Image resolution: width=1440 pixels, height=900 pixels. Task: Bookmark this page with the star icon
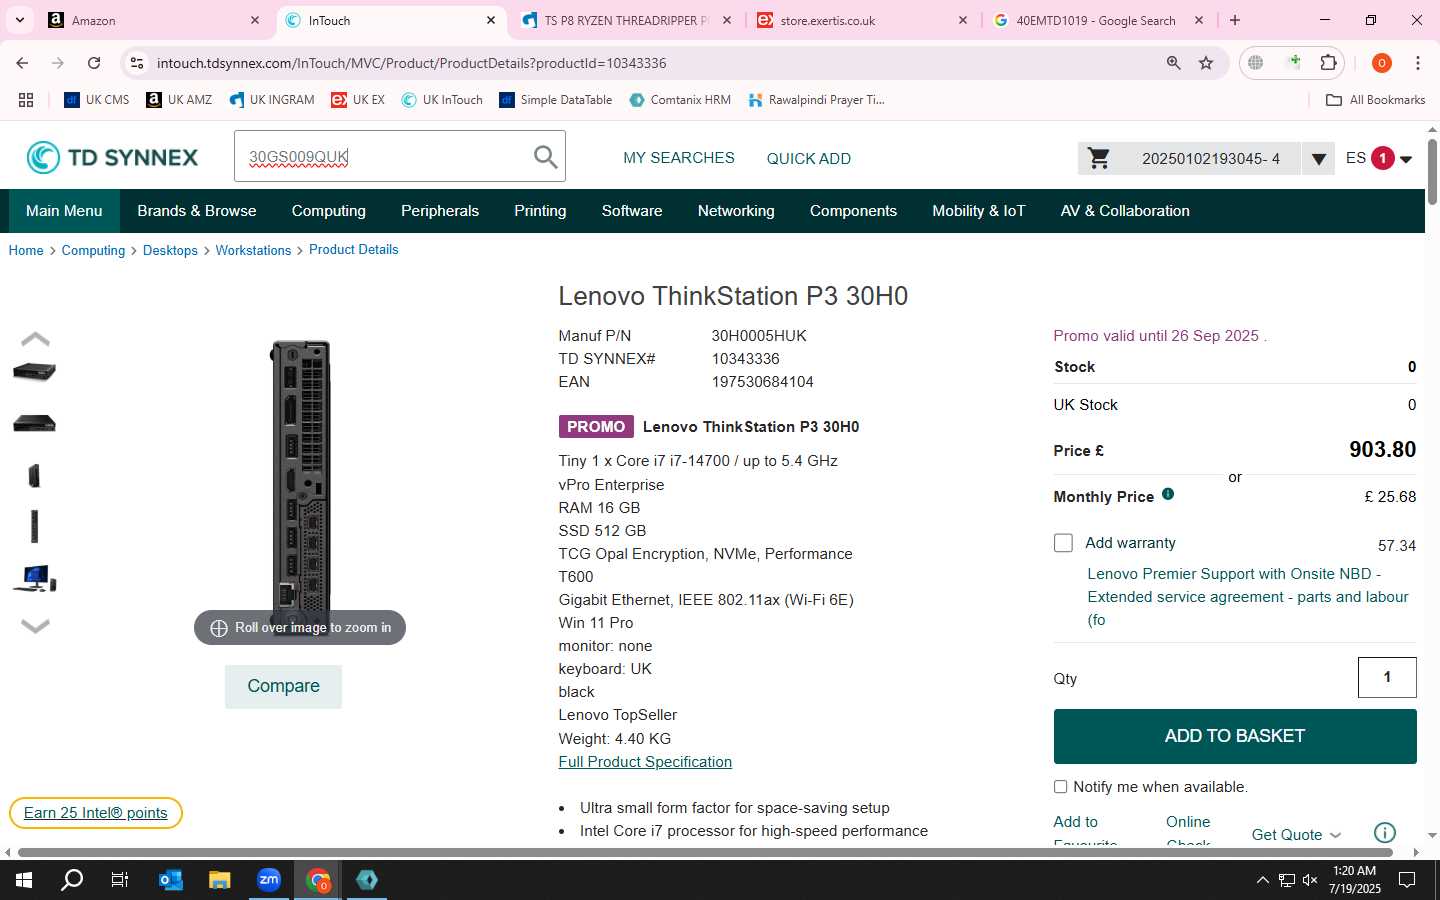1206,63
